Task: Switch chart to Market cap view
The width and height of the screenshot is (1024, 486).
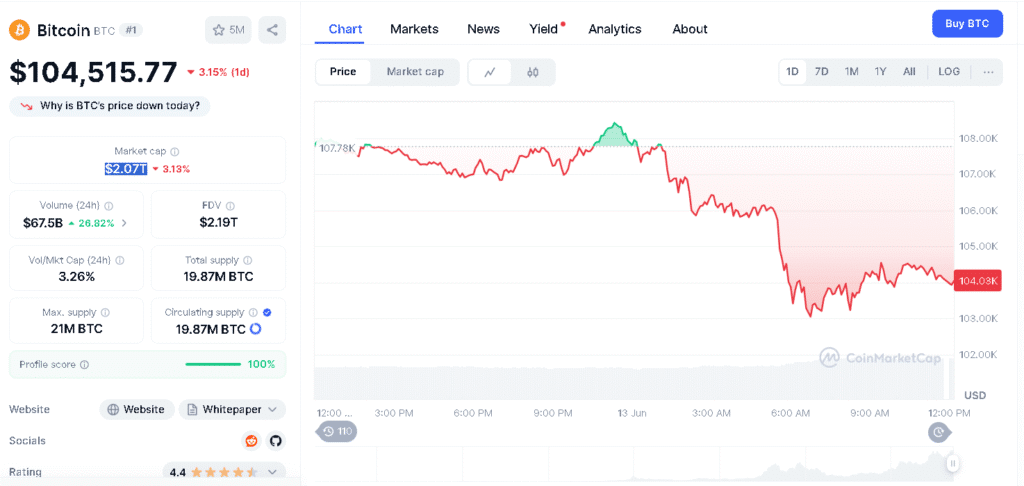Action: tap(415, 72)
